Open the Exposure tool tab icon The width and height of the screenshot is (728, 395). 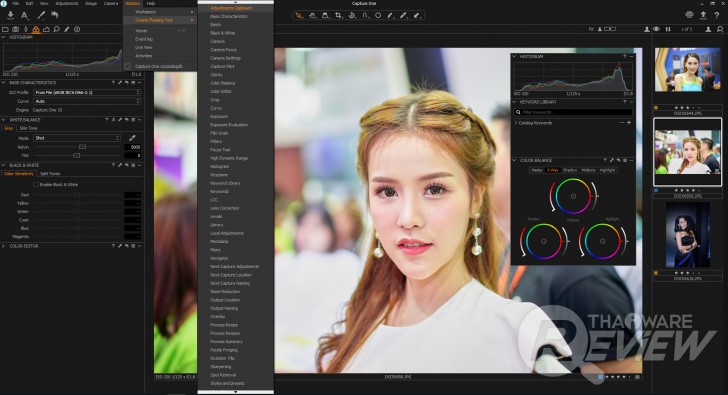(x=46, y=29)
